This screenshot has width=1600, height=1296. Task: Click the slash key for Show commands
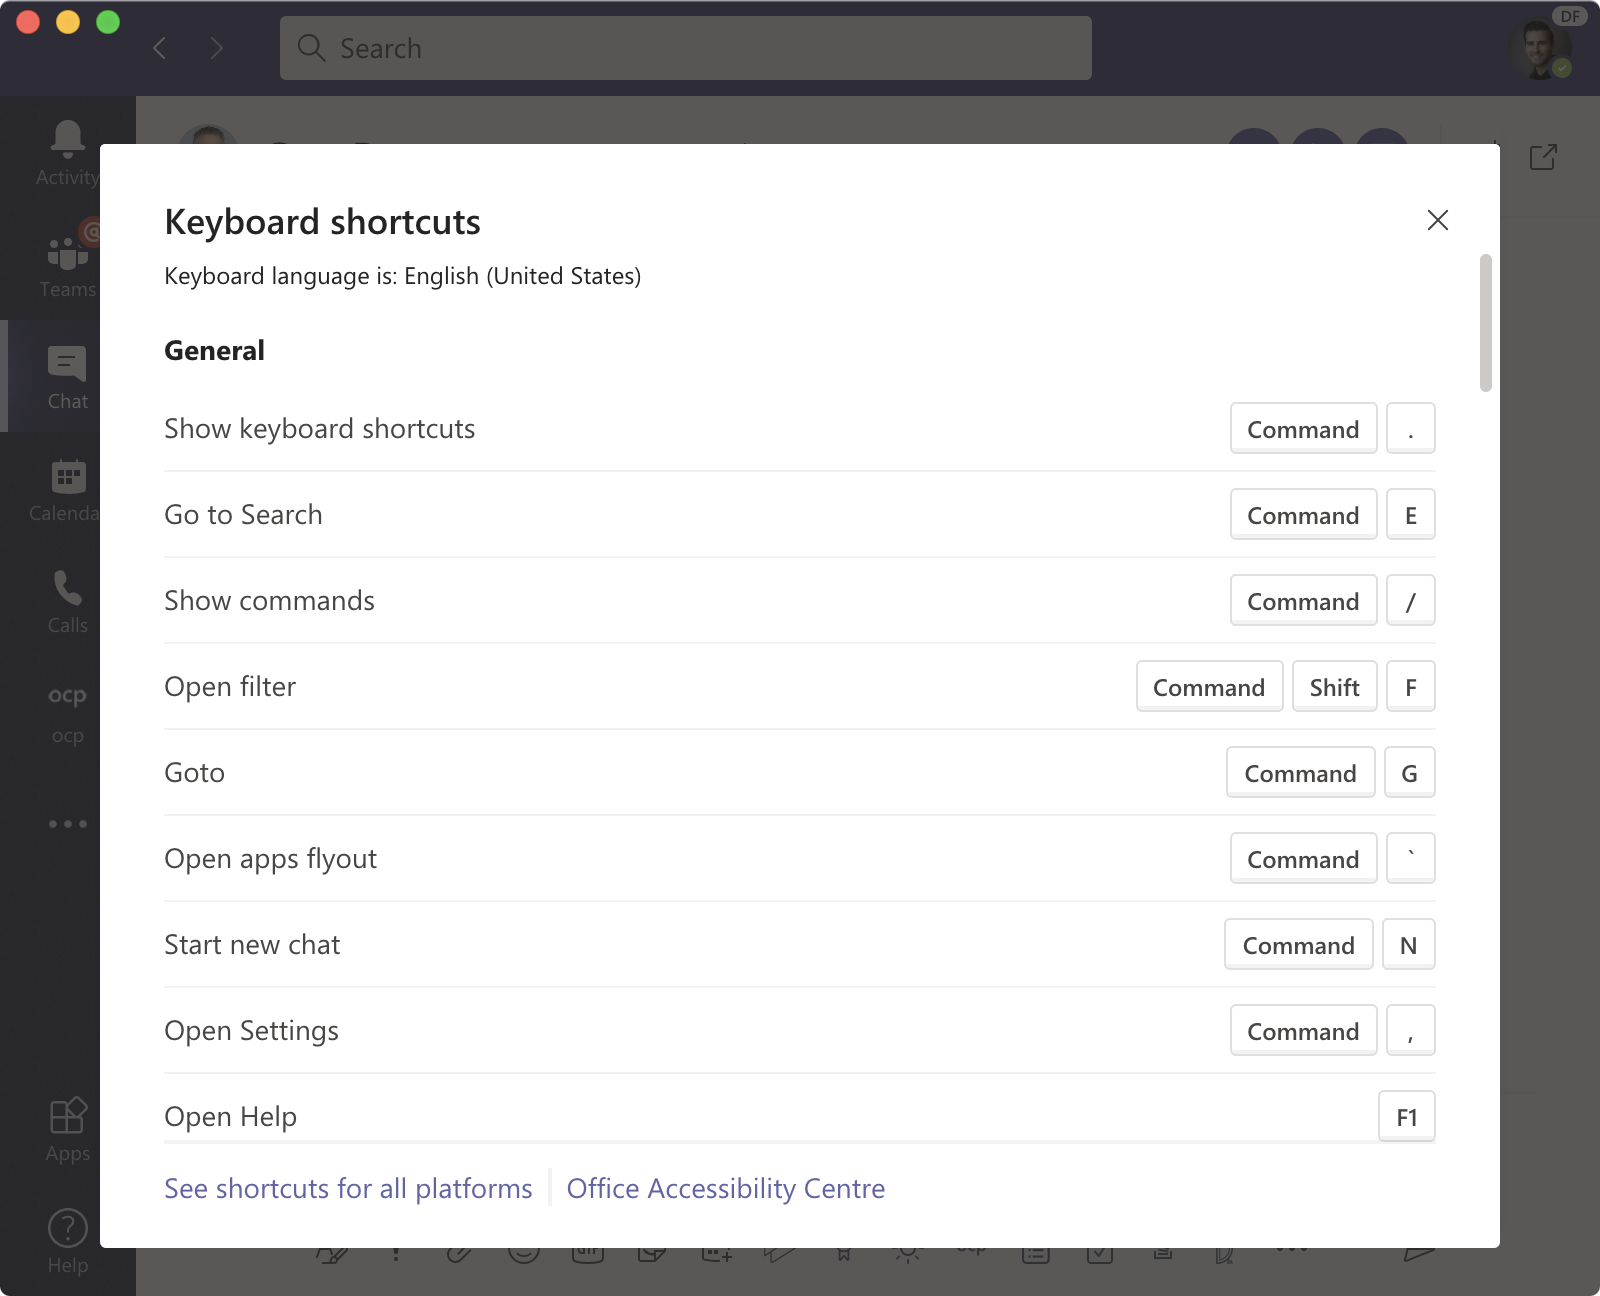click(x=1411, y=601)
